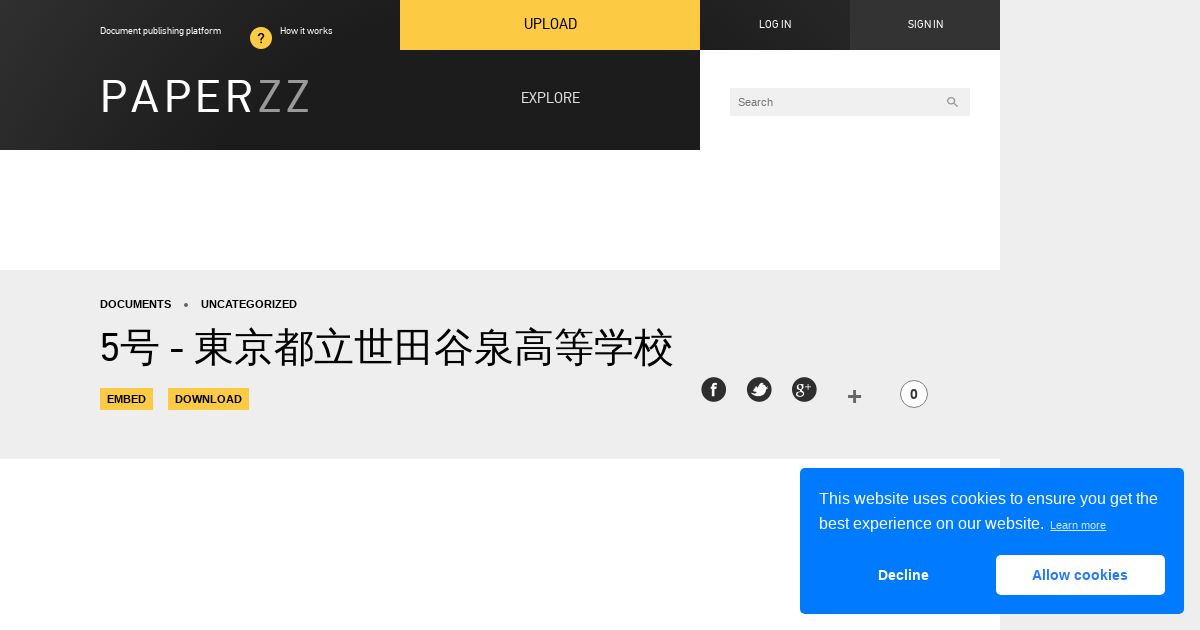
Task: Open the Sign In page
Action: tap(925, 25)
